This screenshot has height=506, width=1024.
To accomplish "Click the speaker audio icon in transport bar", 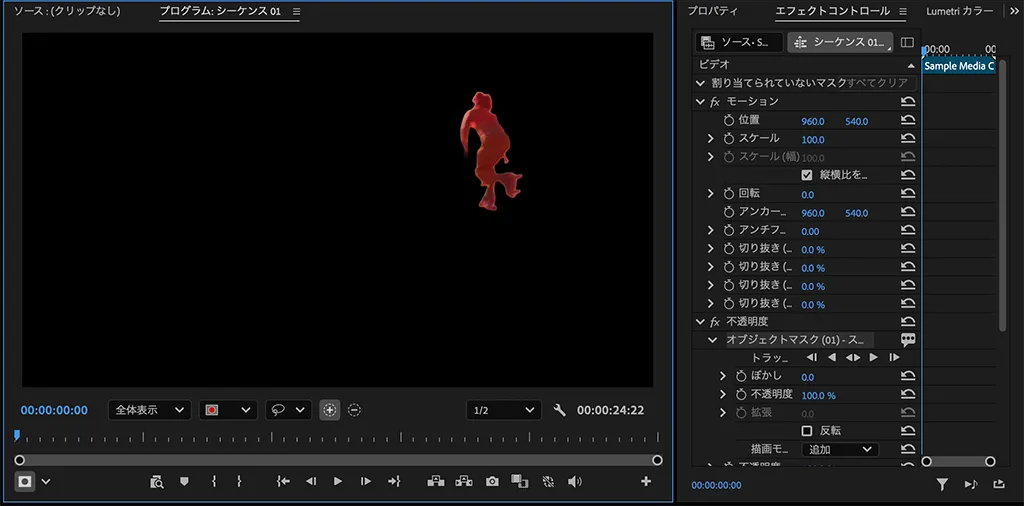I will (x=574, y=481).
